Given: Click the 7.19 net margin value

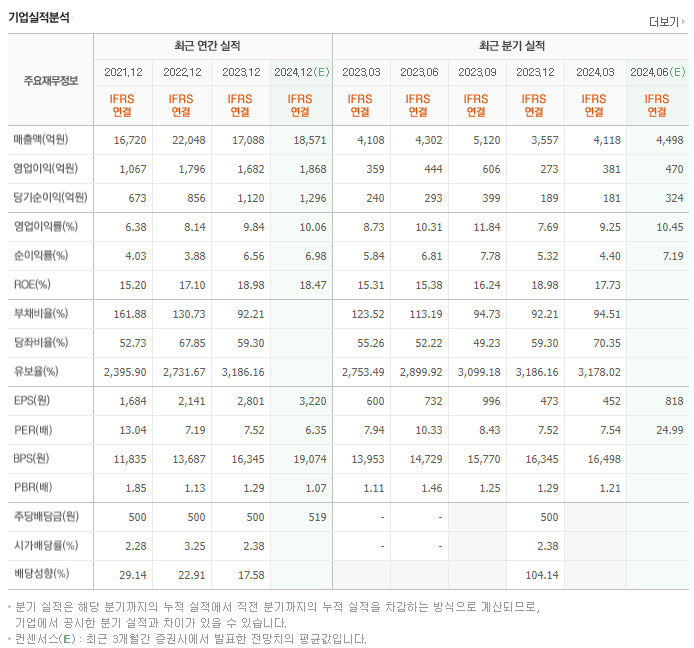Looking at the screenshot, I should [x=673, y=256].
